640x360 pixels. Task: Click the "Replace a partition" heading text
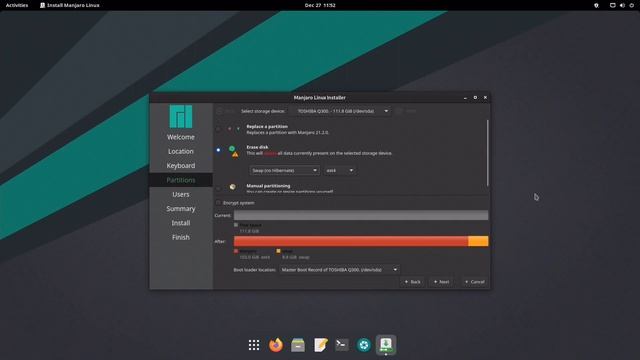point(267,127)
